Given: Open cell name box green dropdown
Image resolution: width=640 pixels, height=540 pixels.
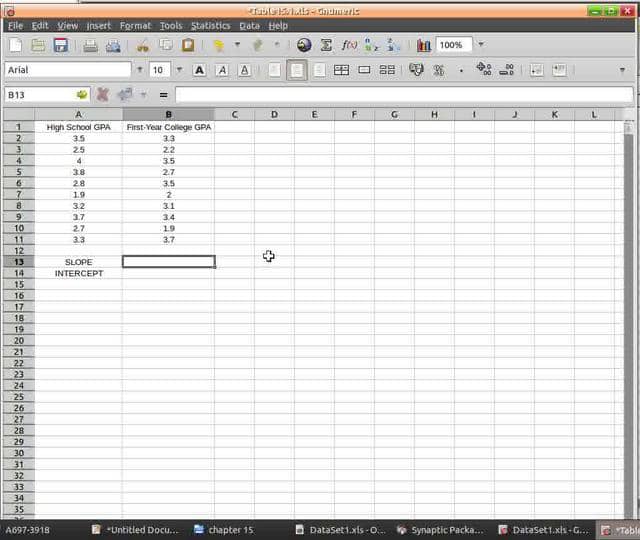Looking at the screenshot, I should (82, 95).
